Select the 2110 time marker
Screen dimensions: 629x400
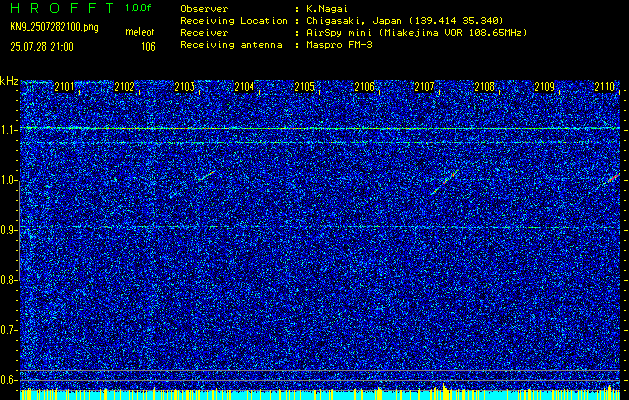tap(605, 87)
